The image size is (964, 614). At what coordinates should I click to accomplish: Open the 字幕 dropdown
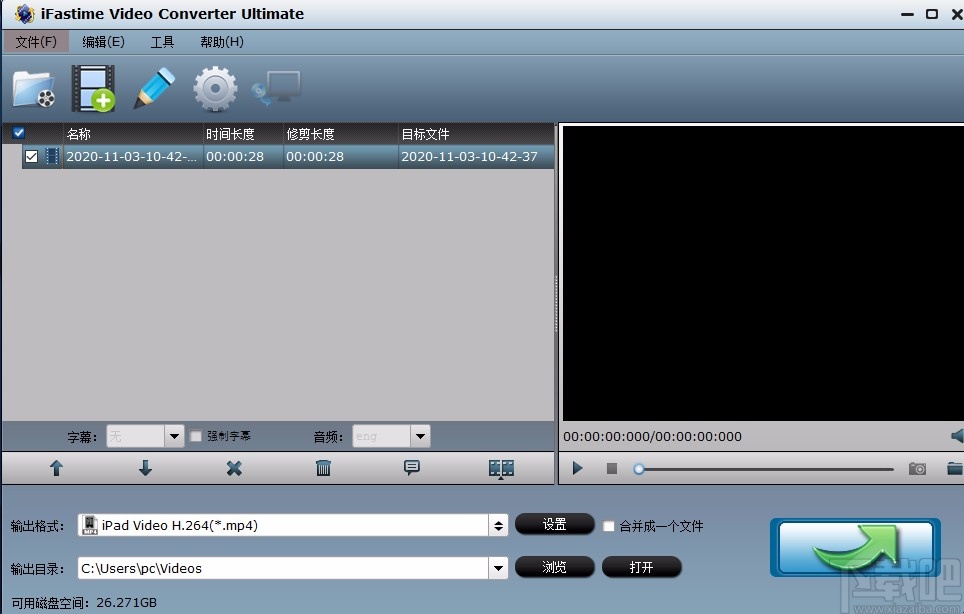[x=174, y=436]
